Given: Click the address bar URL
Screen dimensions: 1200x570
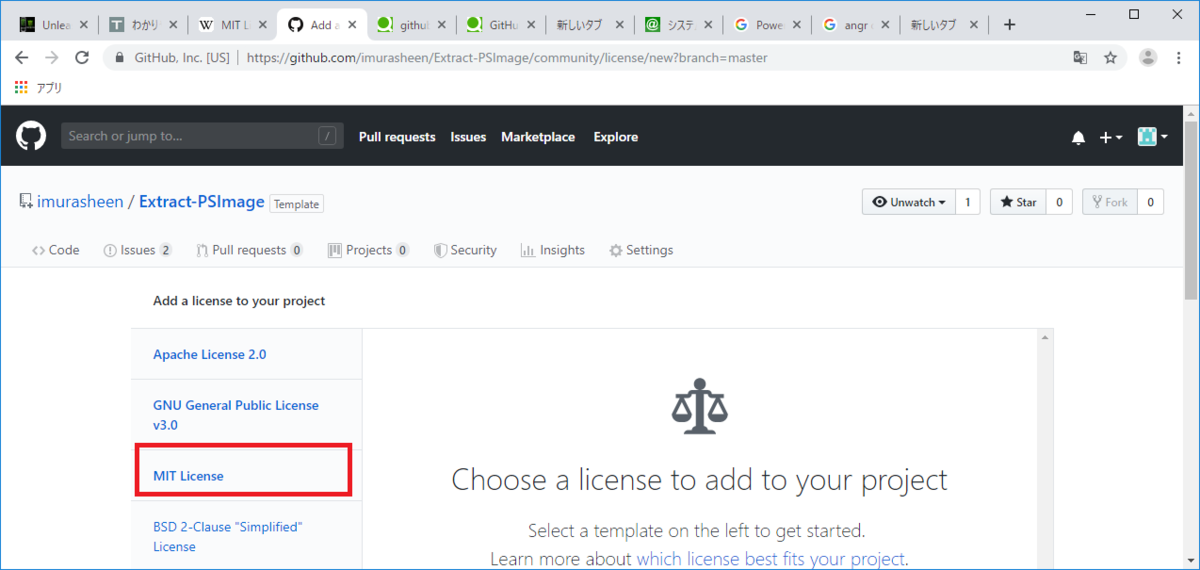Looking at the screenshot, I should point(507,58).
